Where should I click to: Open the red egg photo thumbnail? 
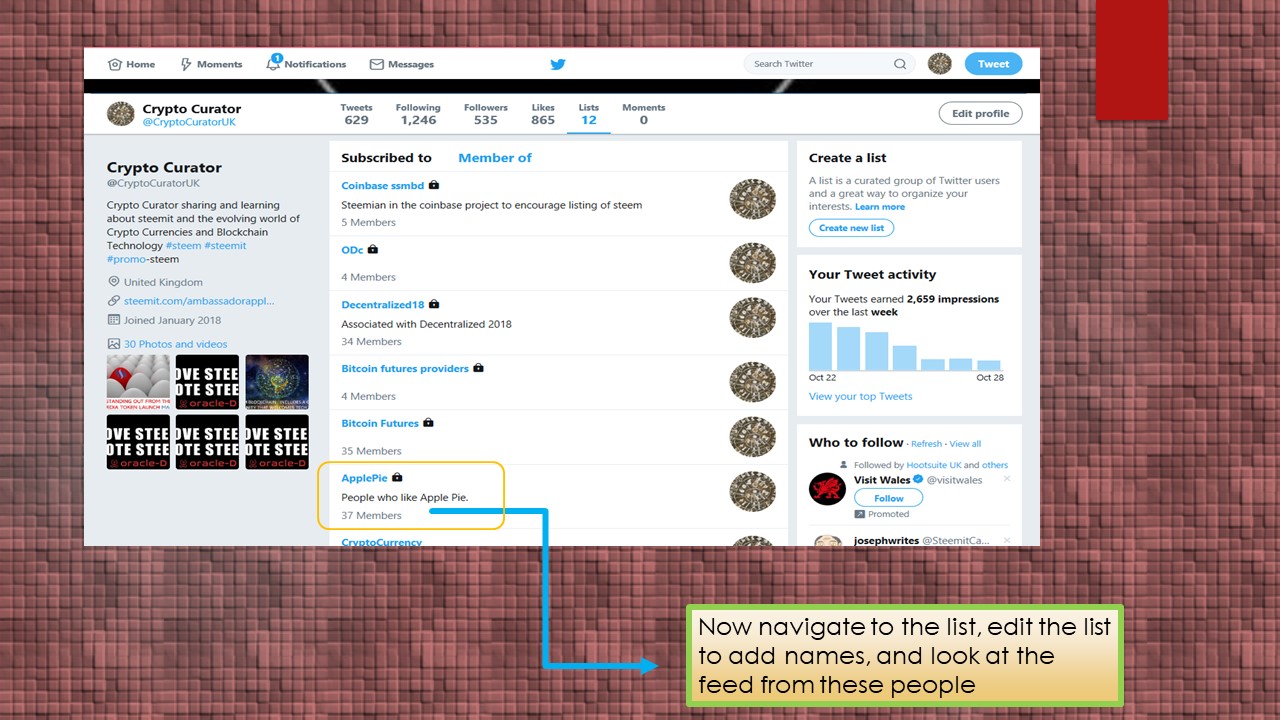point(138,382)
